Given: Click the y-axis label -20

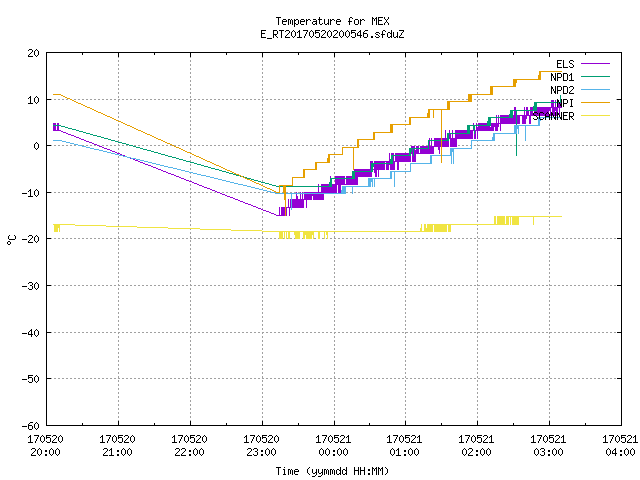Looking at the screenshot, I should click(x=31, y=239).
